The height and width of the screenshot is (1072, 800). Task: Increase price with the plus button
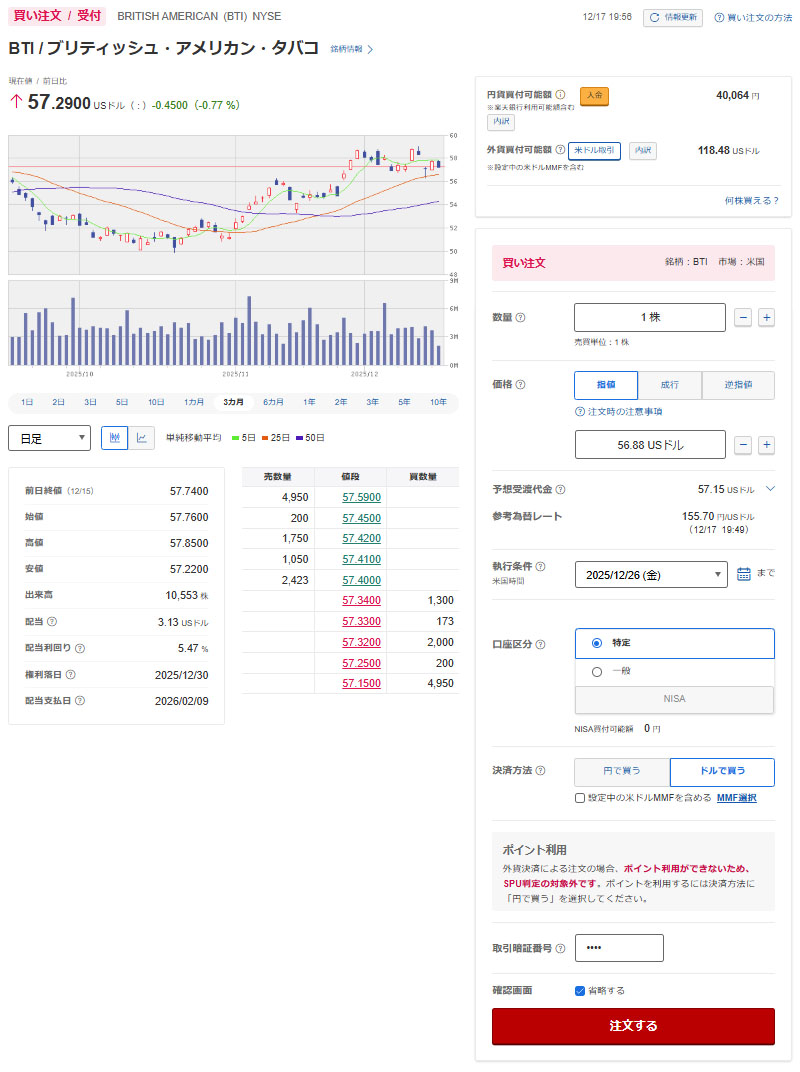click(766, 445)
